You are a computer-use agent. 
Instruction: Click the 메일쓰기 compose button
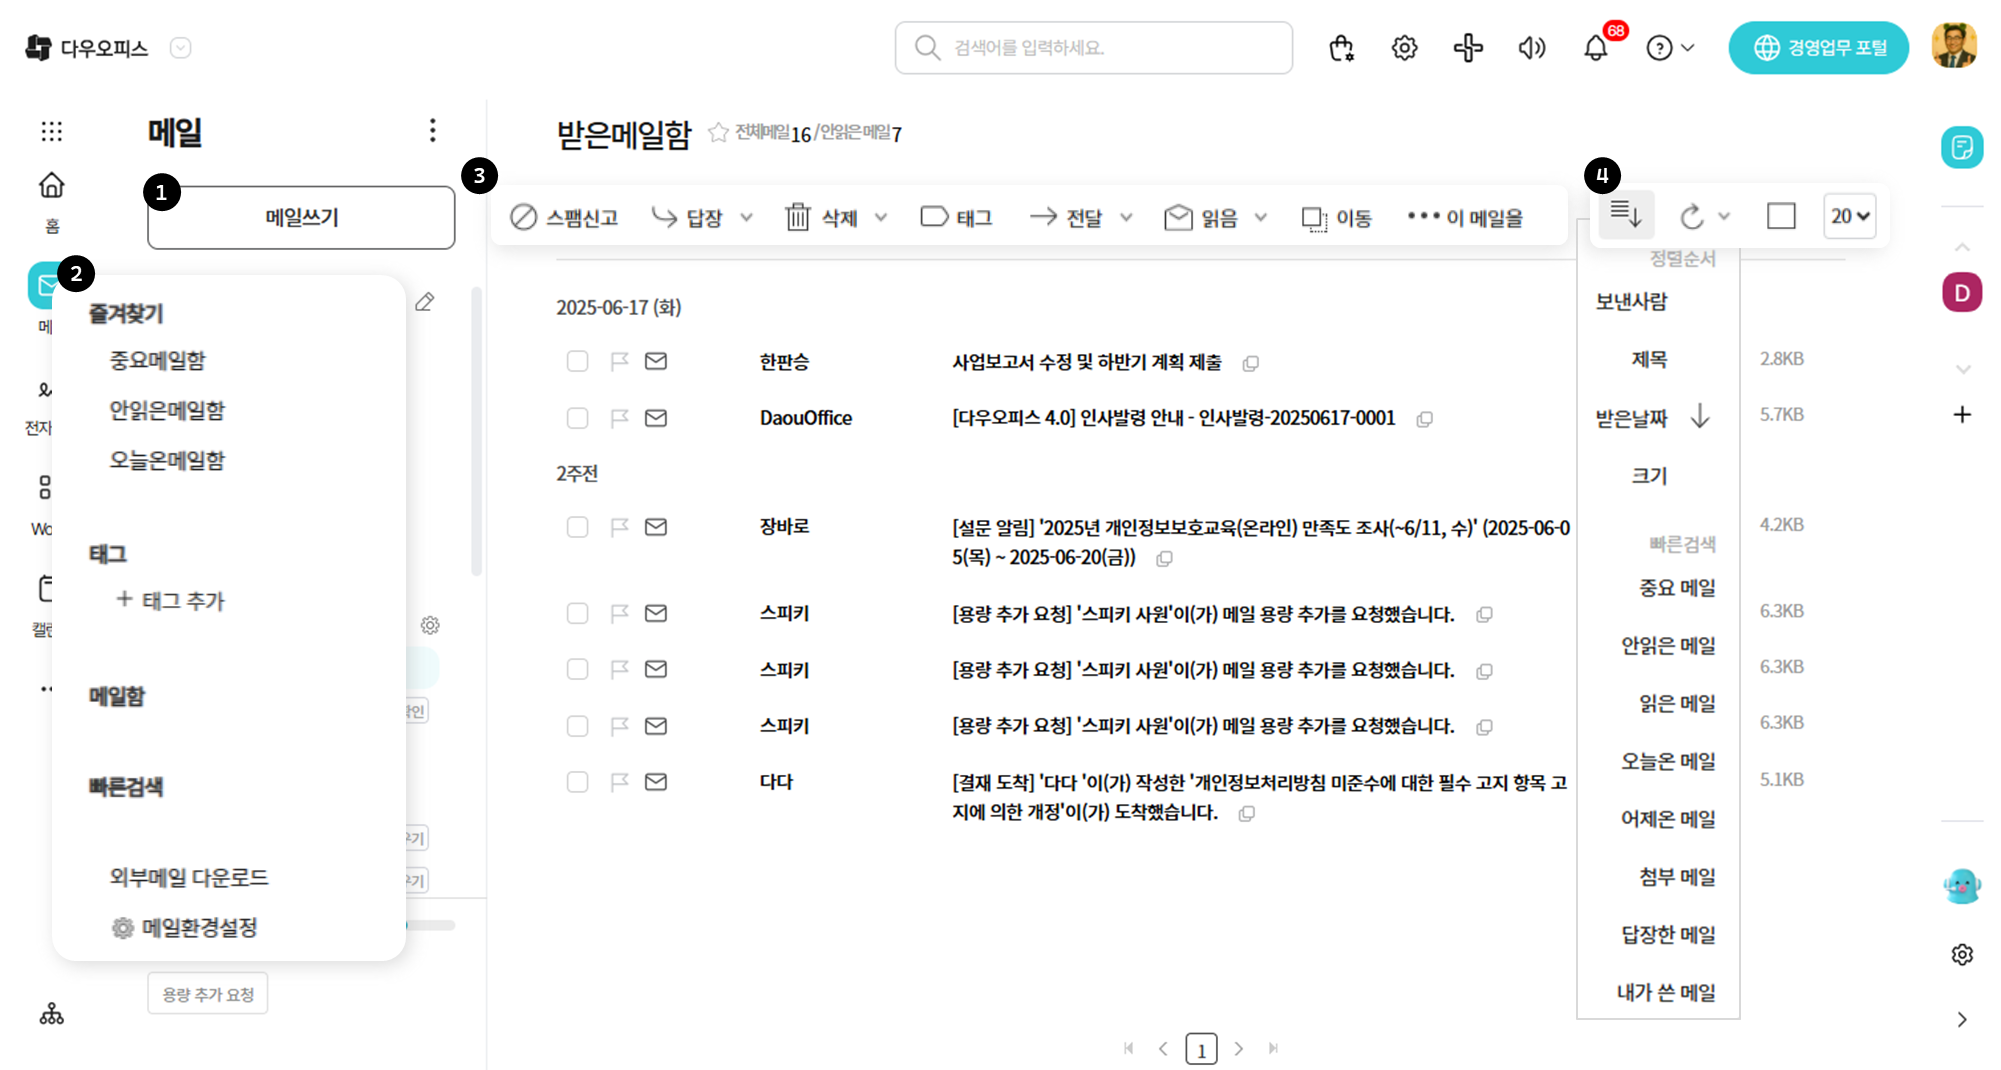[x=301, y=217]
